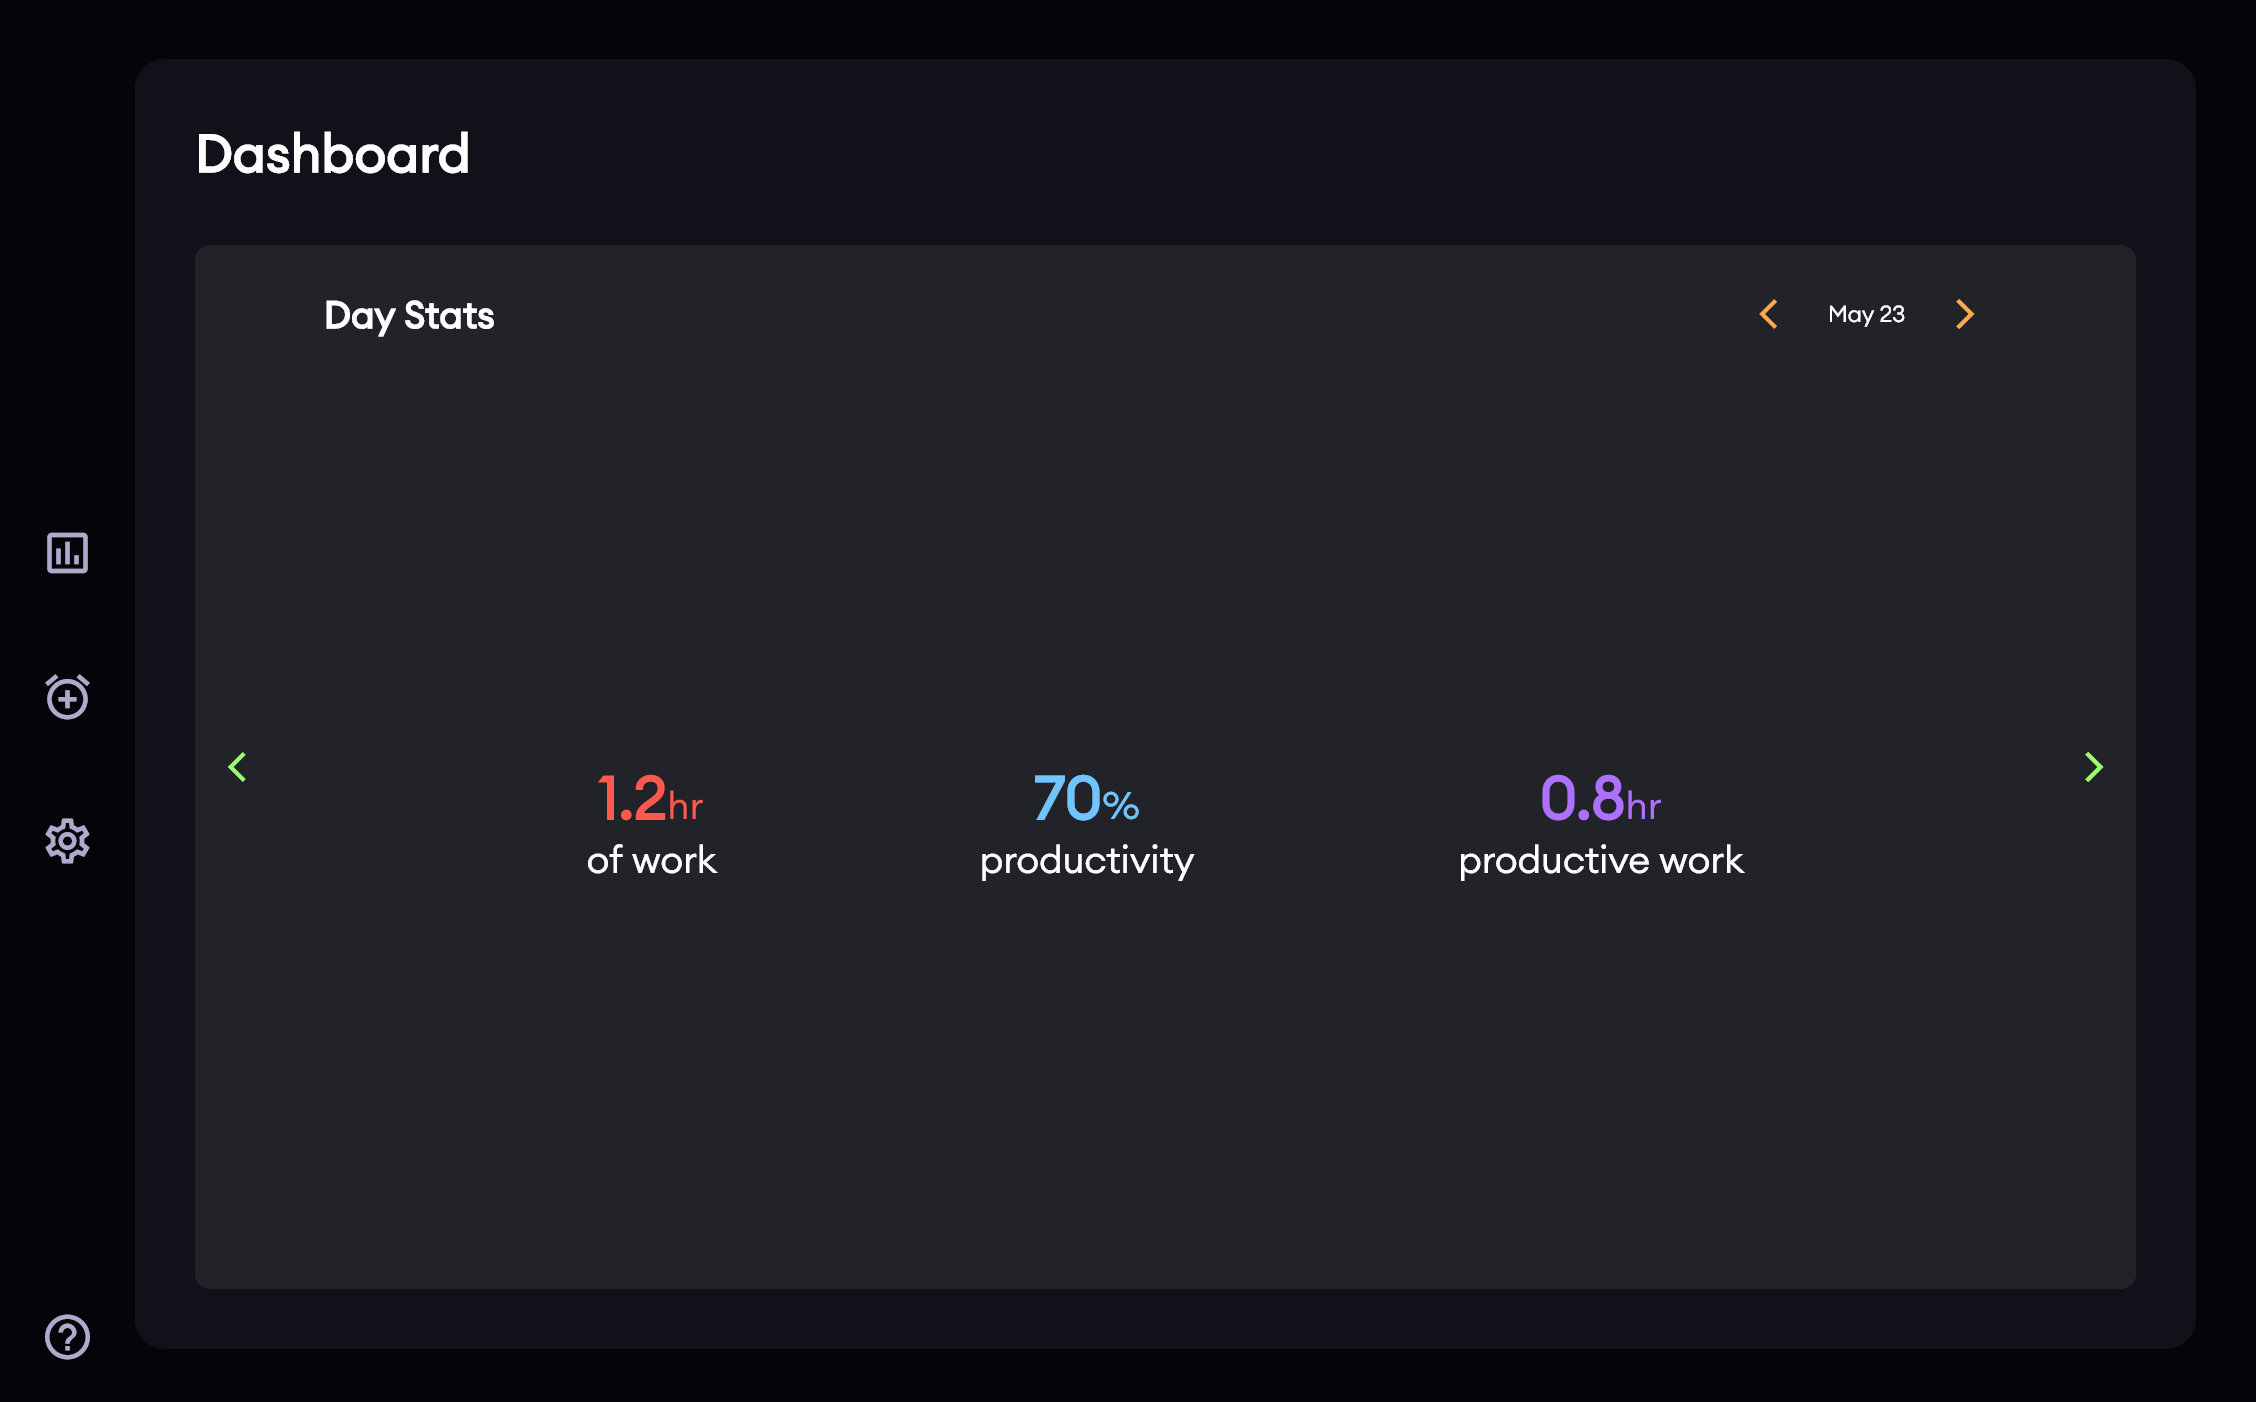Image resolution: width=2256 pixels, height=1402 pixels.
Task: Click the May 23 date label
Action: 1866,314
